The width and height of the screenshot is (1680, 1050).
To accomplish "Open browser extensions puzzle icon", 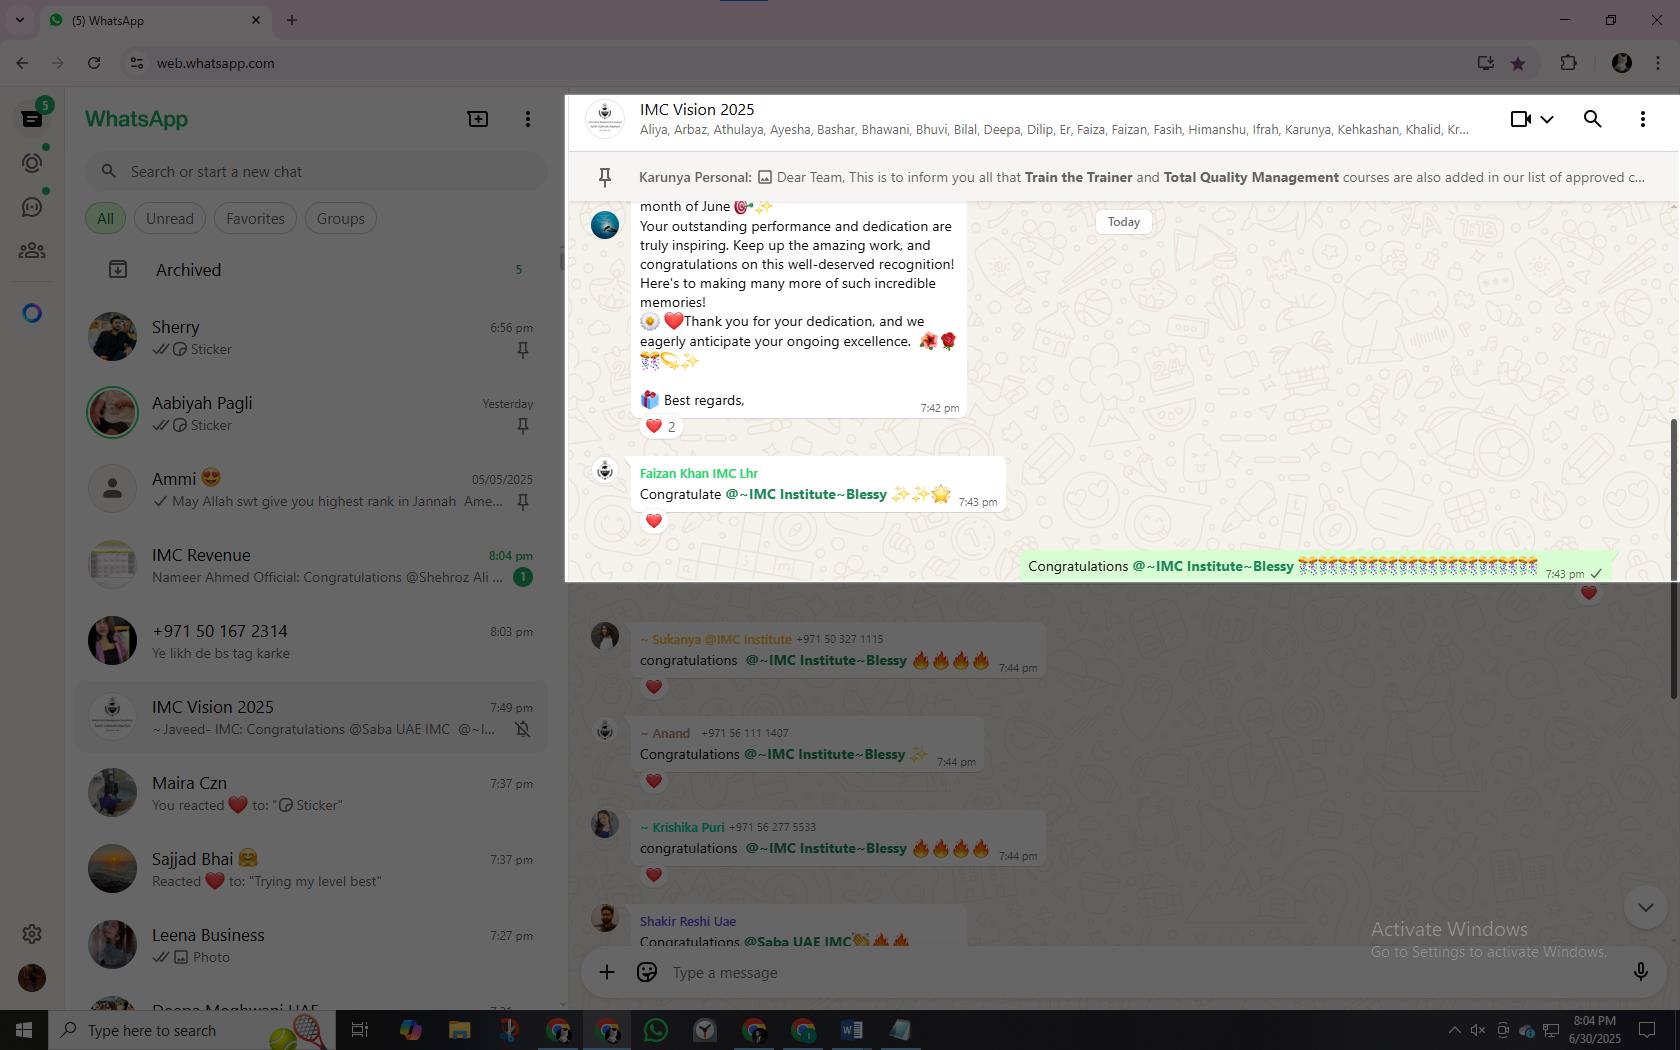I will 1568,63.
